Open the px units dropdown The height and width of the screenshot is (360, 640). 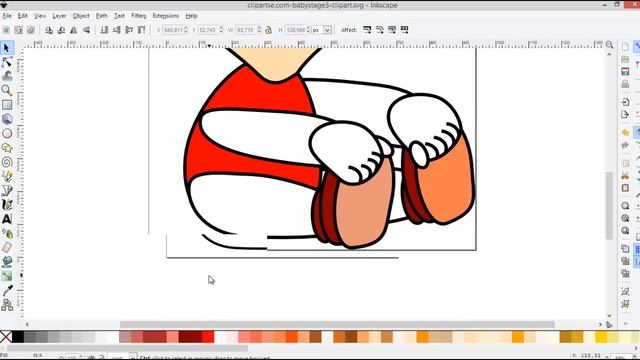[327, 30]
